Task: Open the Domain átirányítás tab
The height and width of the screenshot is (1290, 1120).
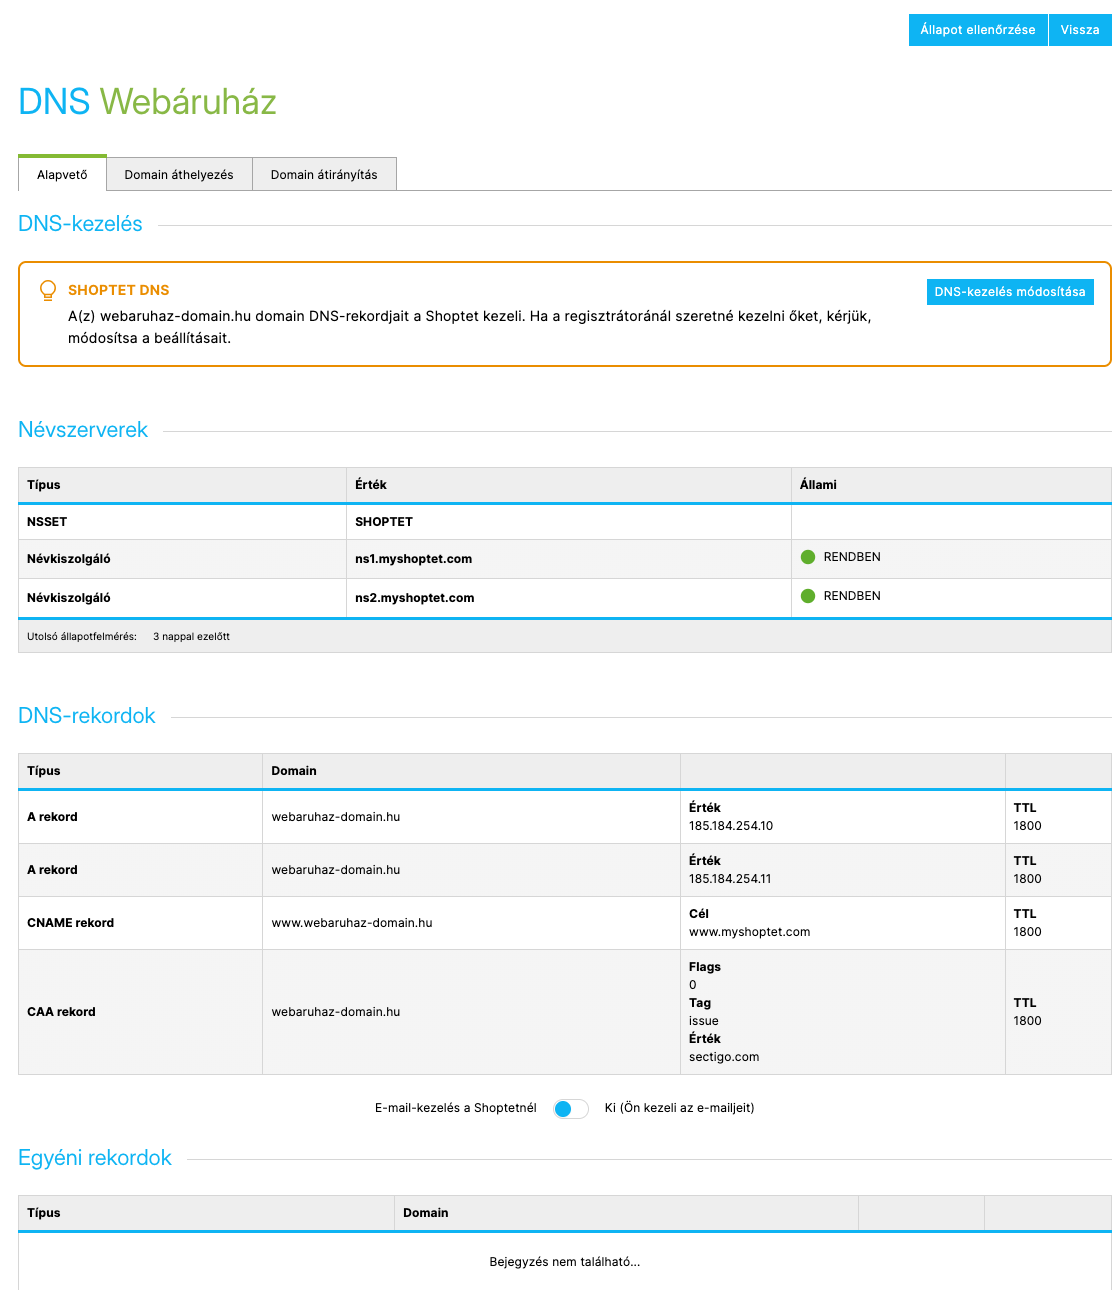Action: click(324, 174)
